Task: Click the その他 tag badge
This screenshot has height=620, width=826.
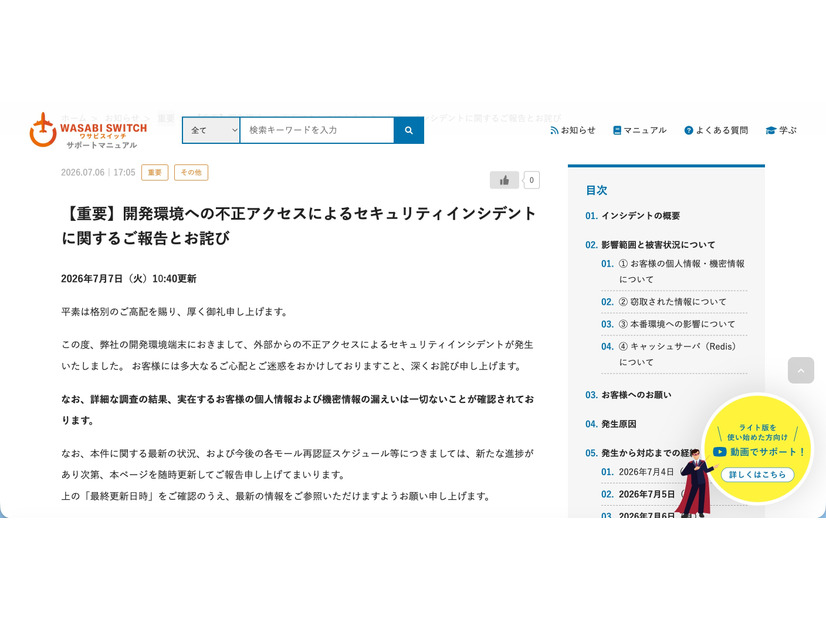Action: [x=191, y=172]
